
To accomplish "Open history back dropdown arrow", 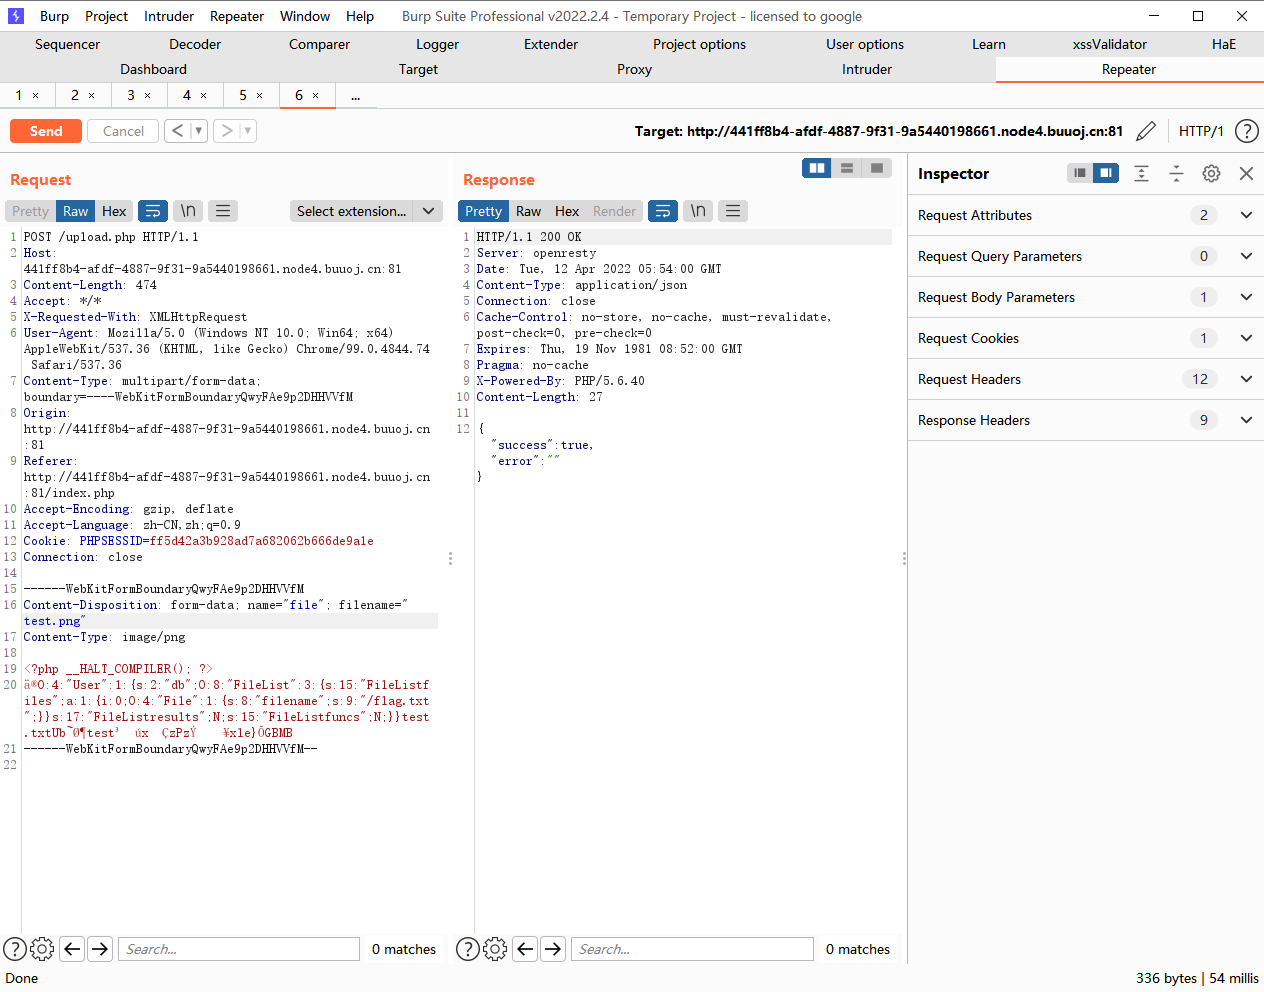I will pos(198,131).
